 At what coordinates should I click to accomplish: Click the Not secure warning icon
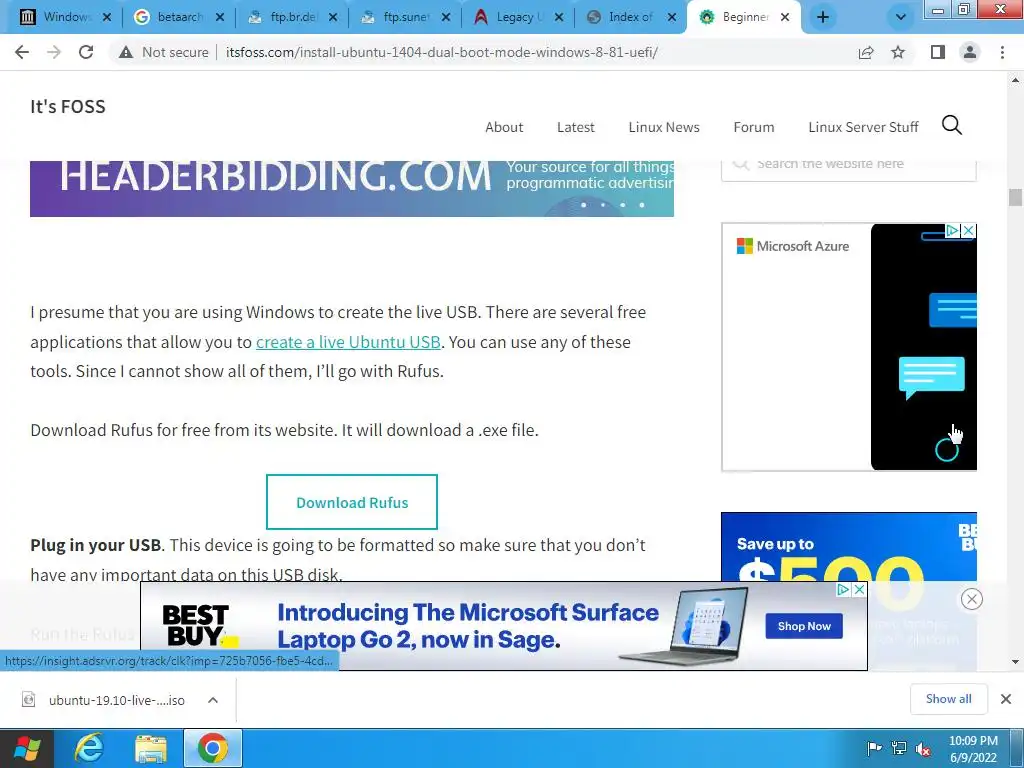(x=126, y=52)
